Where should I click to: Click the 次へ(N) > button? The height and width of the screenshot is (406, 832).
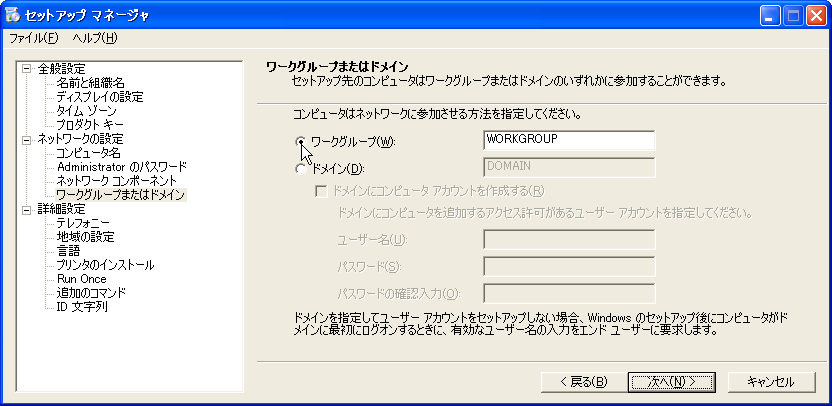672,382
